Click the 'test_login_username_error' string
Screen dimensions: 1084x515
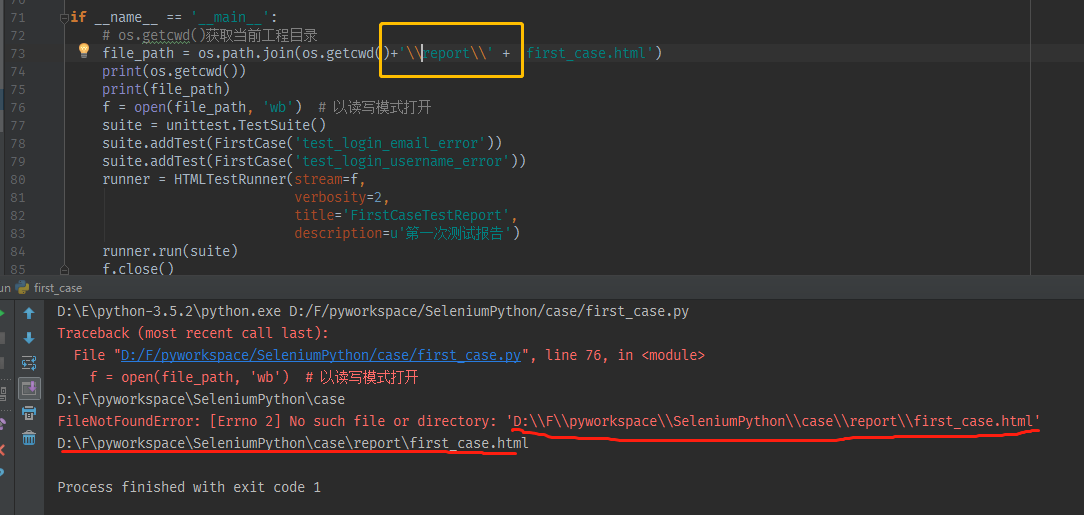[401, 161]
